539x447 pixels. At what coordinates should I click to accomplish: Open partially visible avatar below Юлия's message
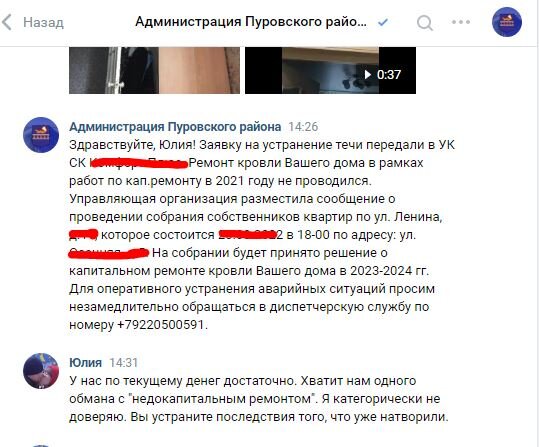(41, 446)
